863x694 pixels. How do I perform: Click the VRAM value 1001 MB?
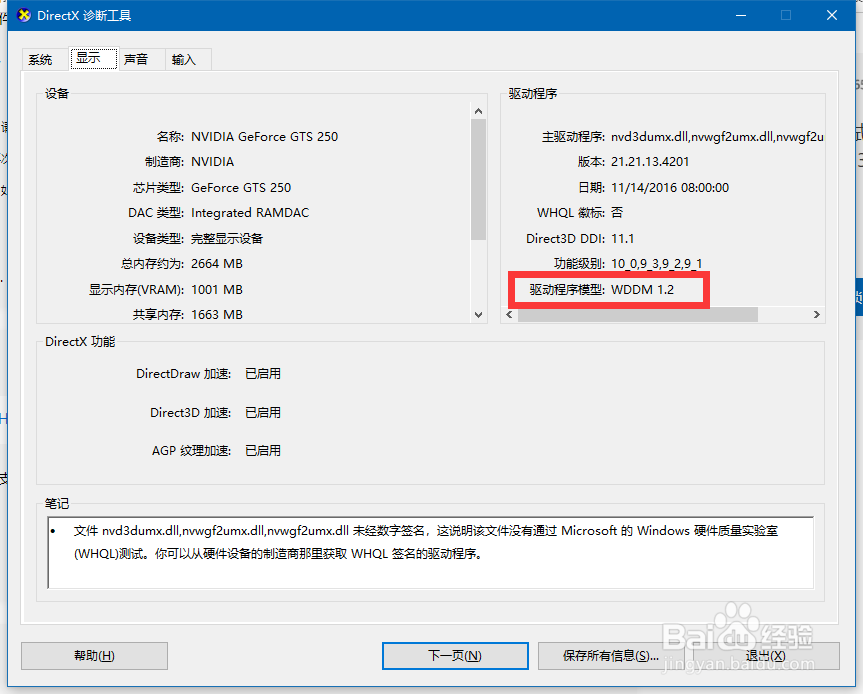pos(216,289)
